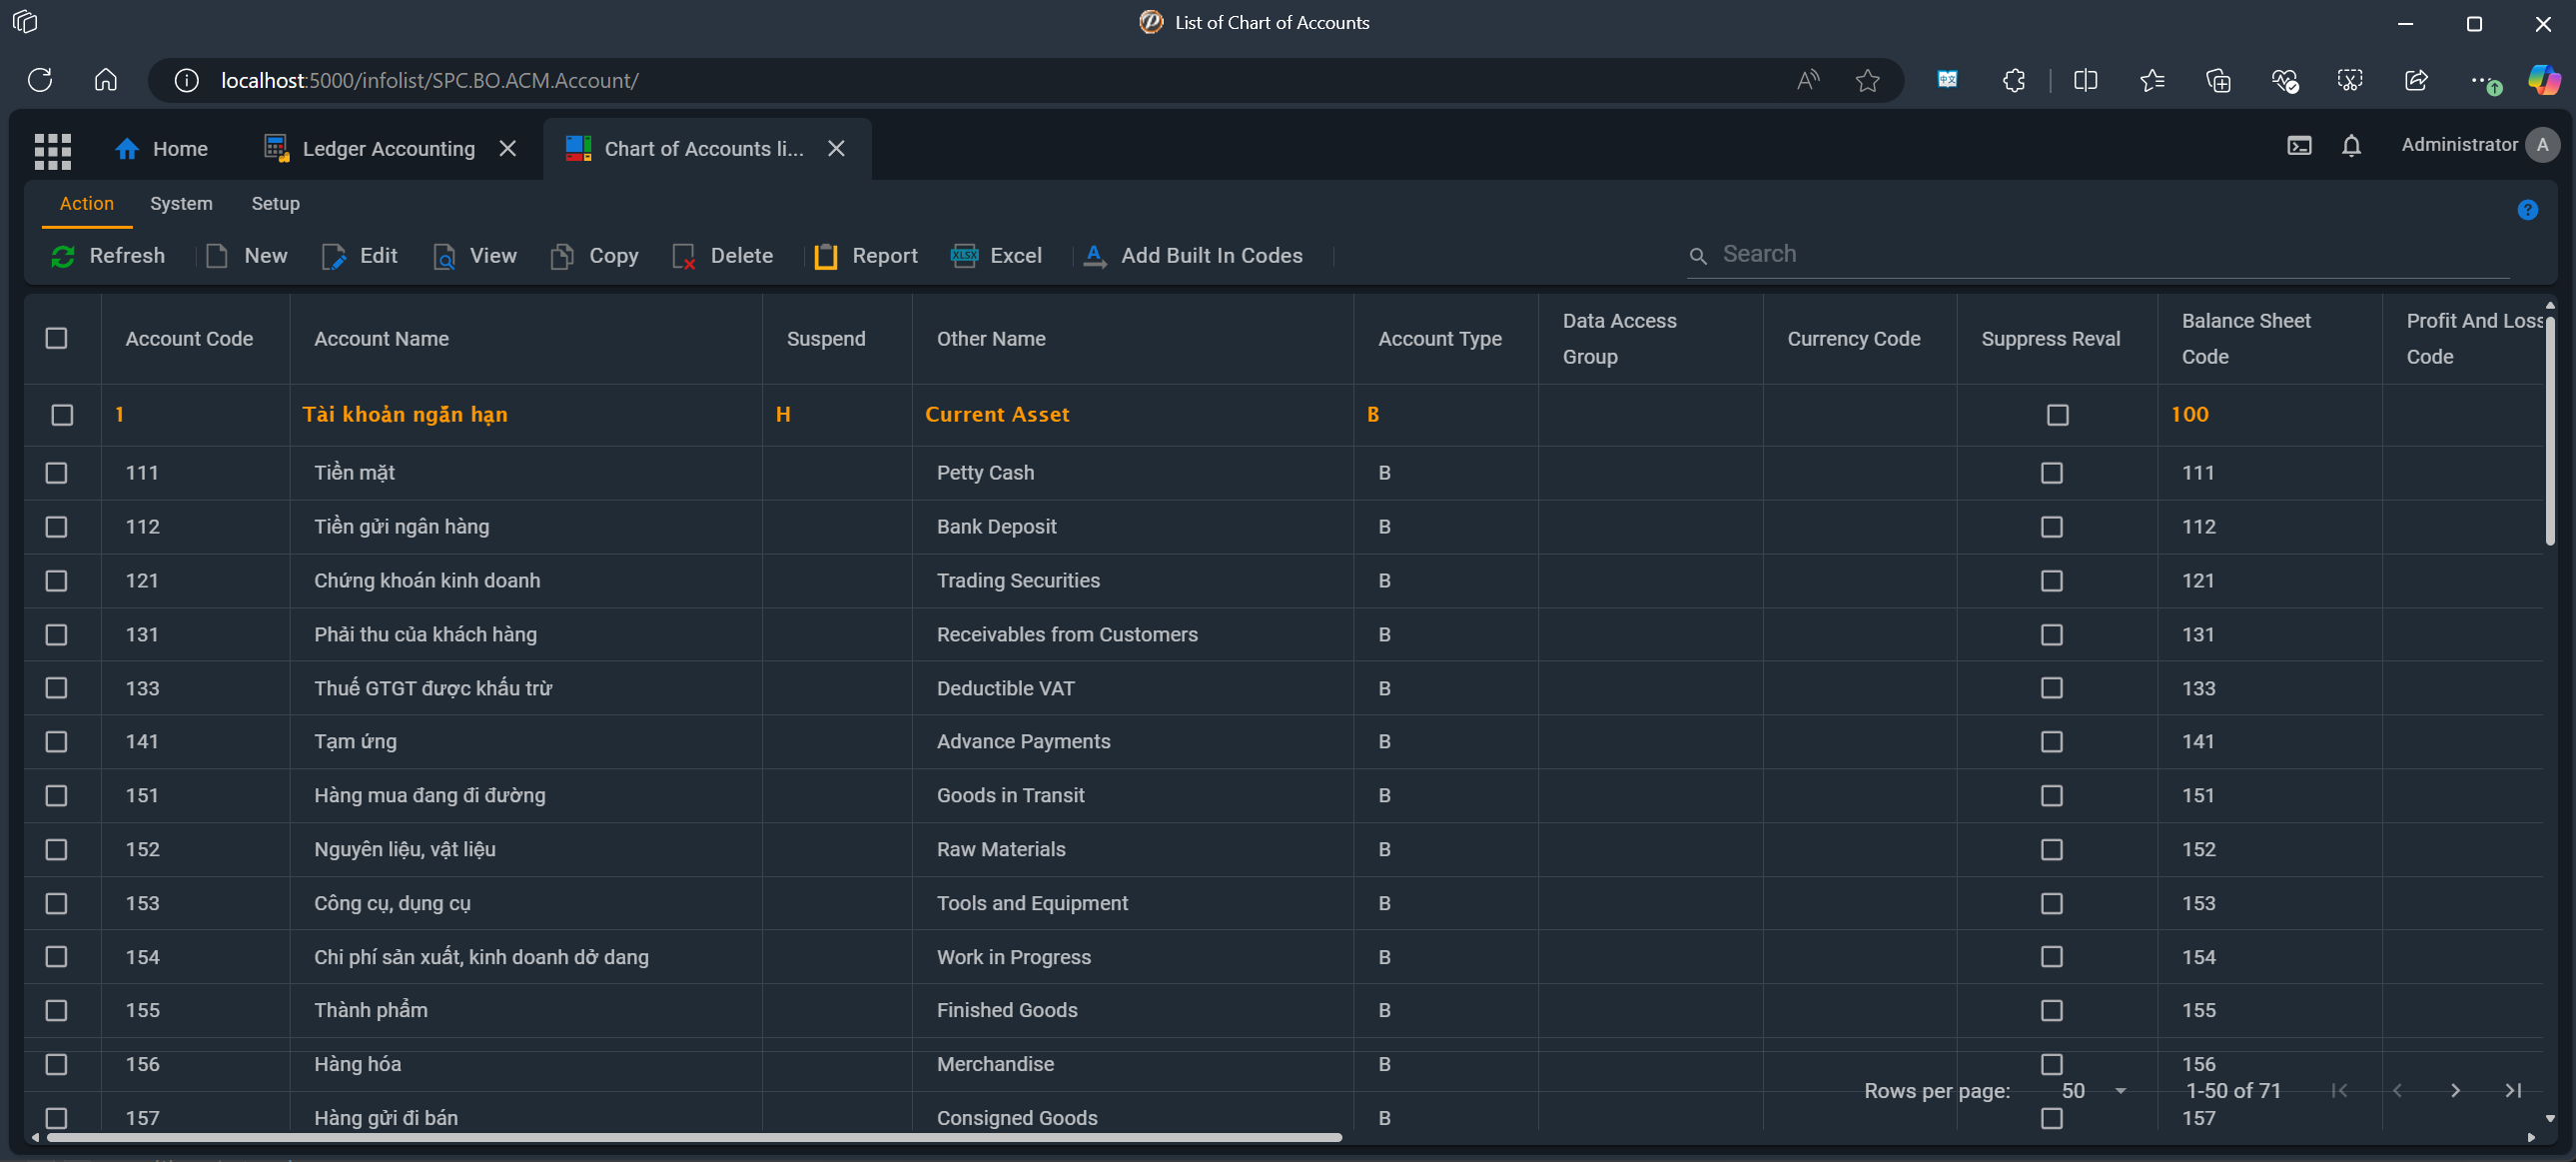Click the Tài khoản ngắn hạn row name
The width and height of the screenshot is (2576, 1162).
[405, 415]
